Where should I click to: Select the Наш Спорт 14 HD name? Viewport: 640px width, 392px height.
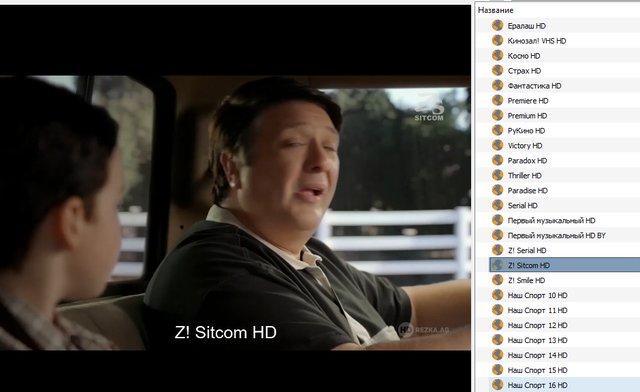537,355
